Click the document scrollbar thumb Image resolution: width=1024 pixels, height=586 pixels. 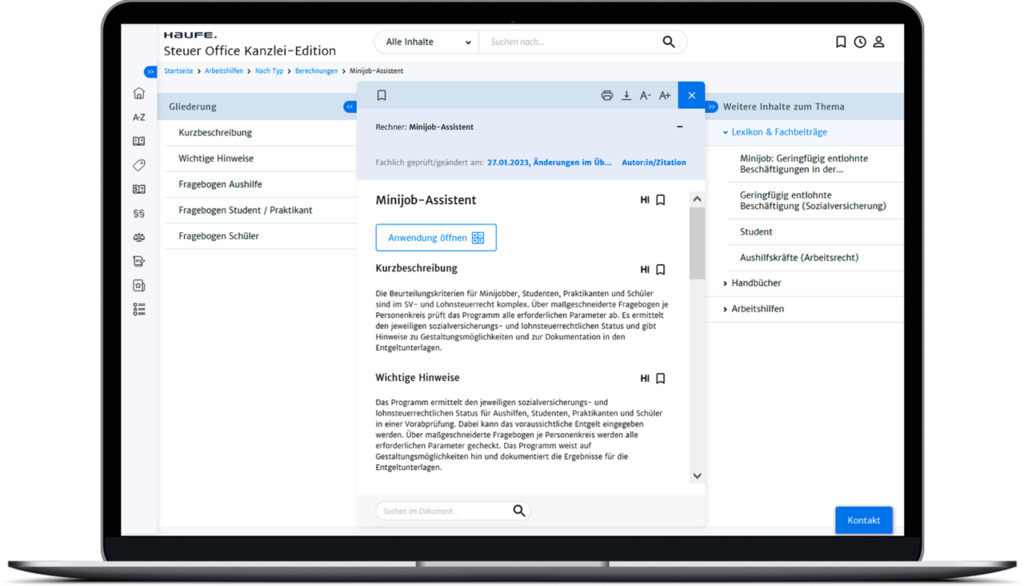coord(697,242)
